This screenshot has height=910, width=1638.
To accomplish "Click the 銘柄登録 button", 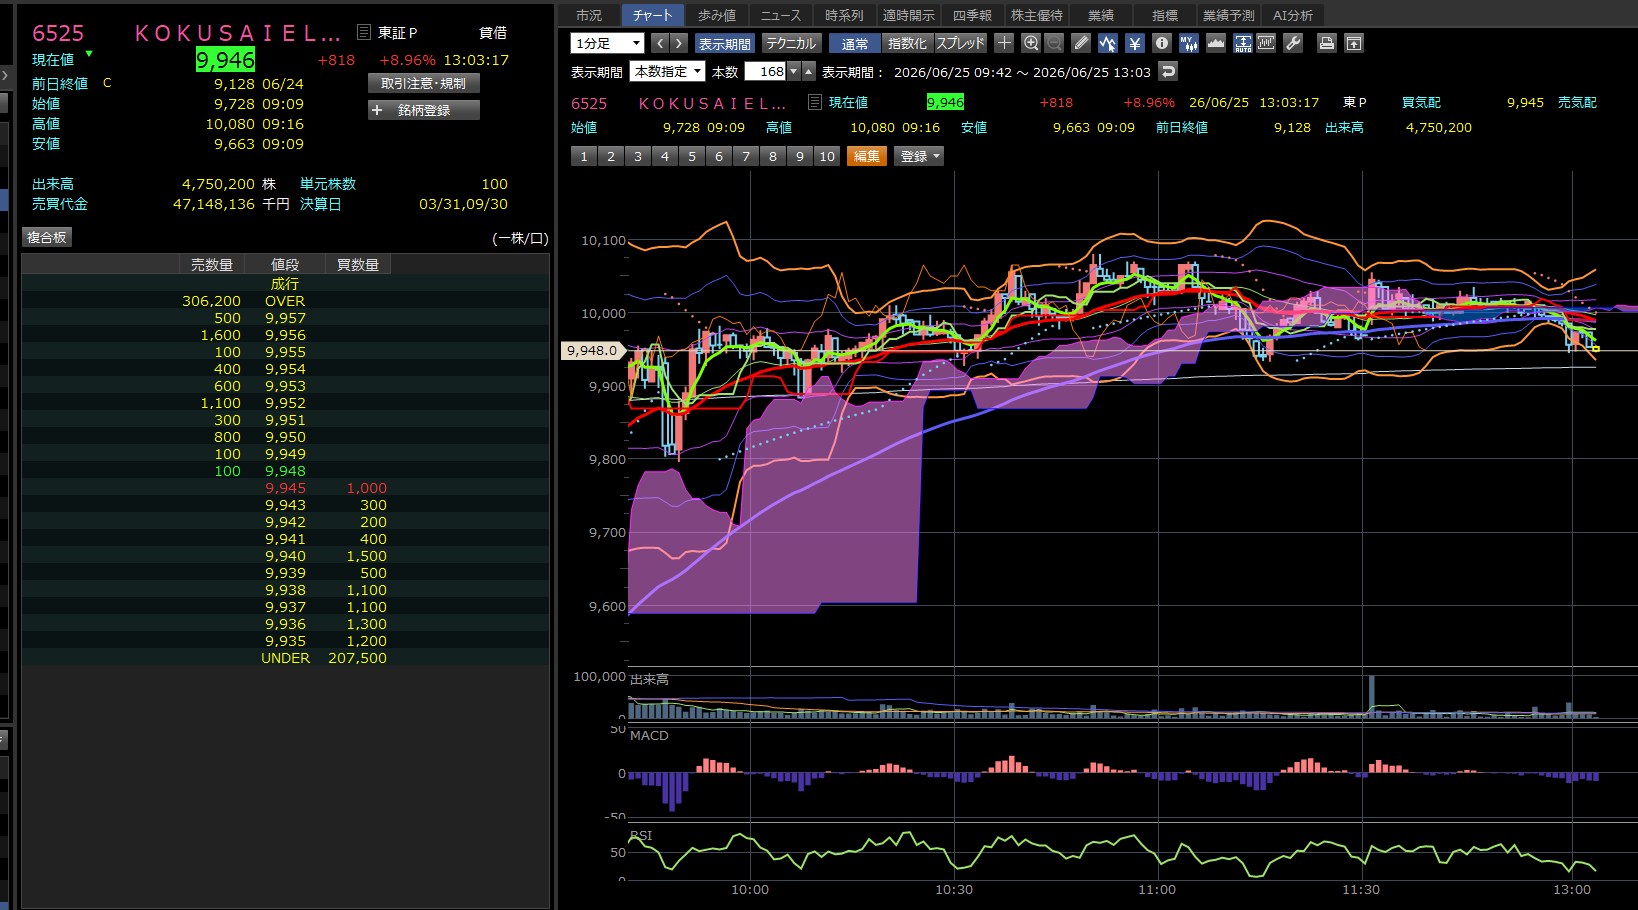I will pos(424,110).
